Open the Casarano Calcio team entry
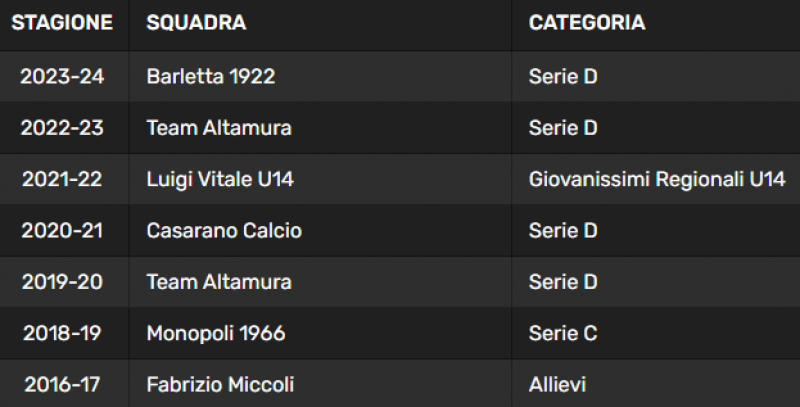The image size is (800, 407). (224, 231)
